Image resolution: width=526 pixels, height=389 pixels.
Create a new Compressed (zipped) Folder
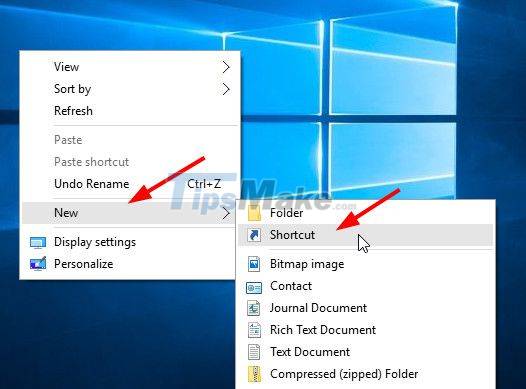click(365, 374)
